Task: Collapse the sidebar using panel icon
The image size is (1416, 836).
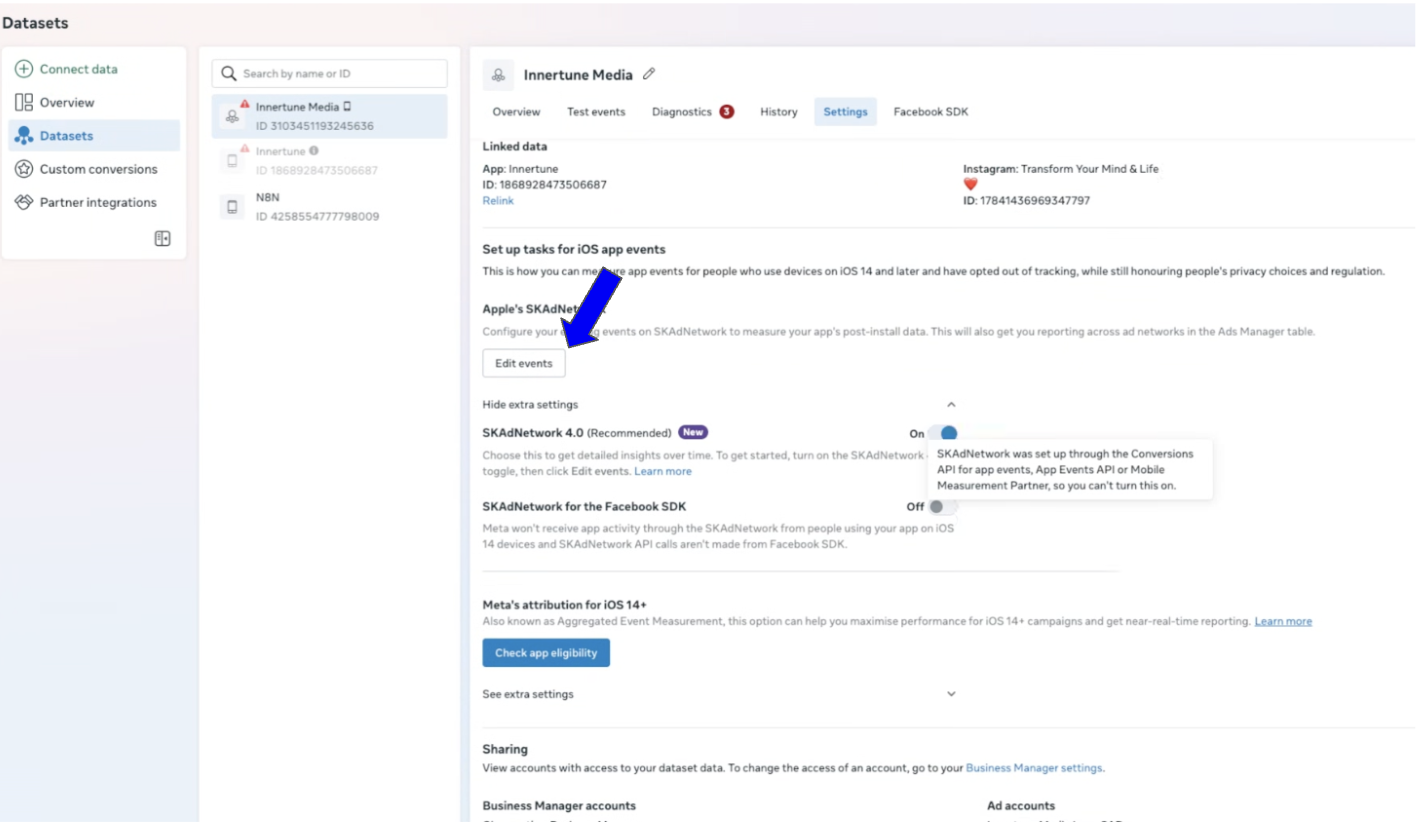Action: point(162,238)
